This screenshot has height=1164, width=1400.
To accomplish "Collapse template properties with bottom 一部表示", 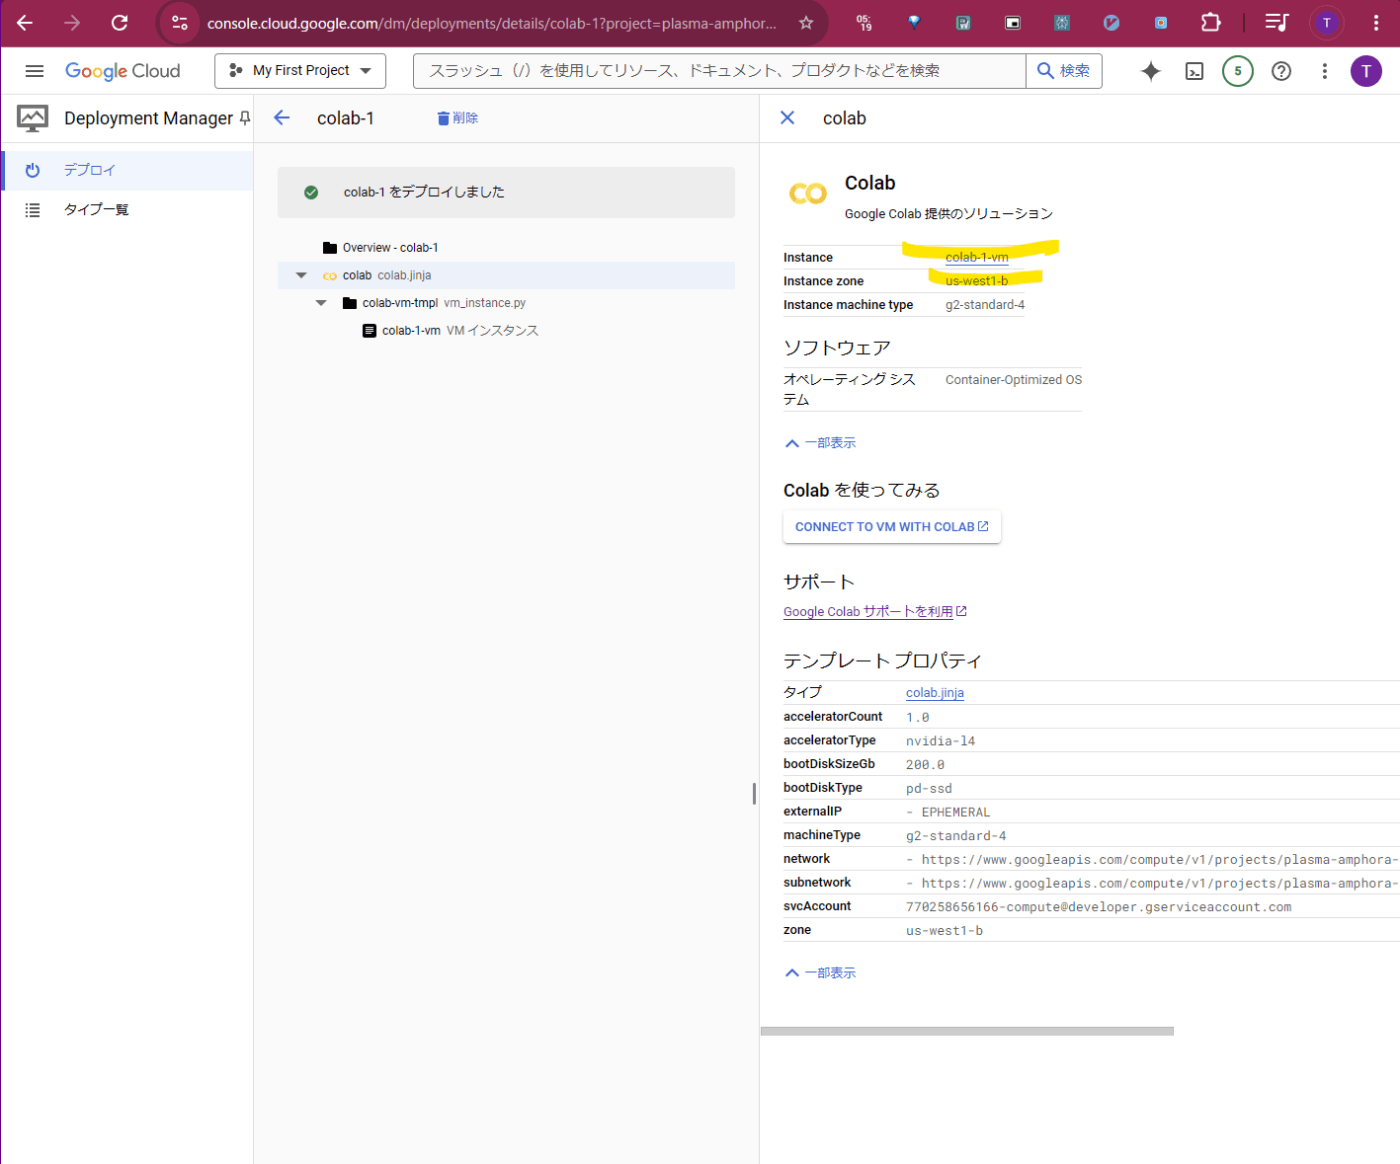I will pos(820,973).
